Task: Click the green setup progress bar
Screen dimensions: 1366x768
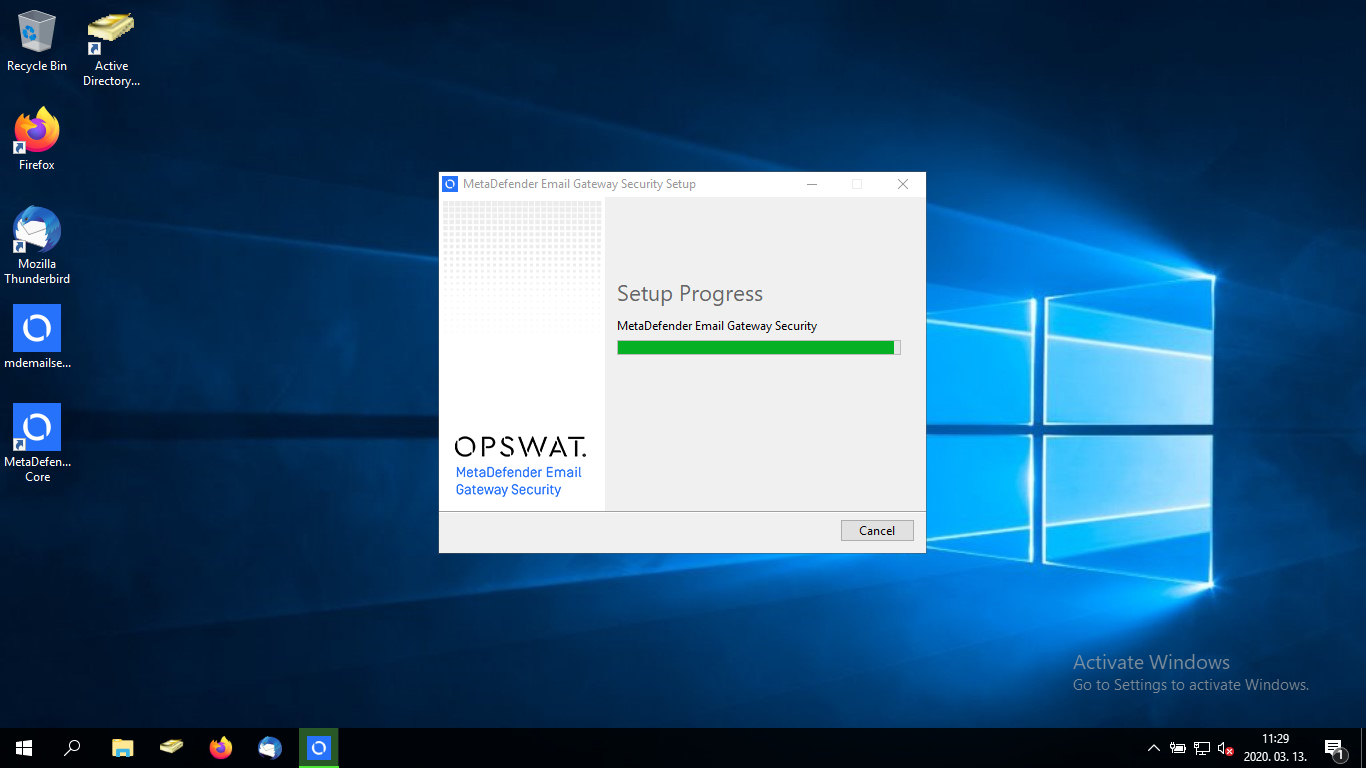Action: pyautogui.click(x=758, y=347)
